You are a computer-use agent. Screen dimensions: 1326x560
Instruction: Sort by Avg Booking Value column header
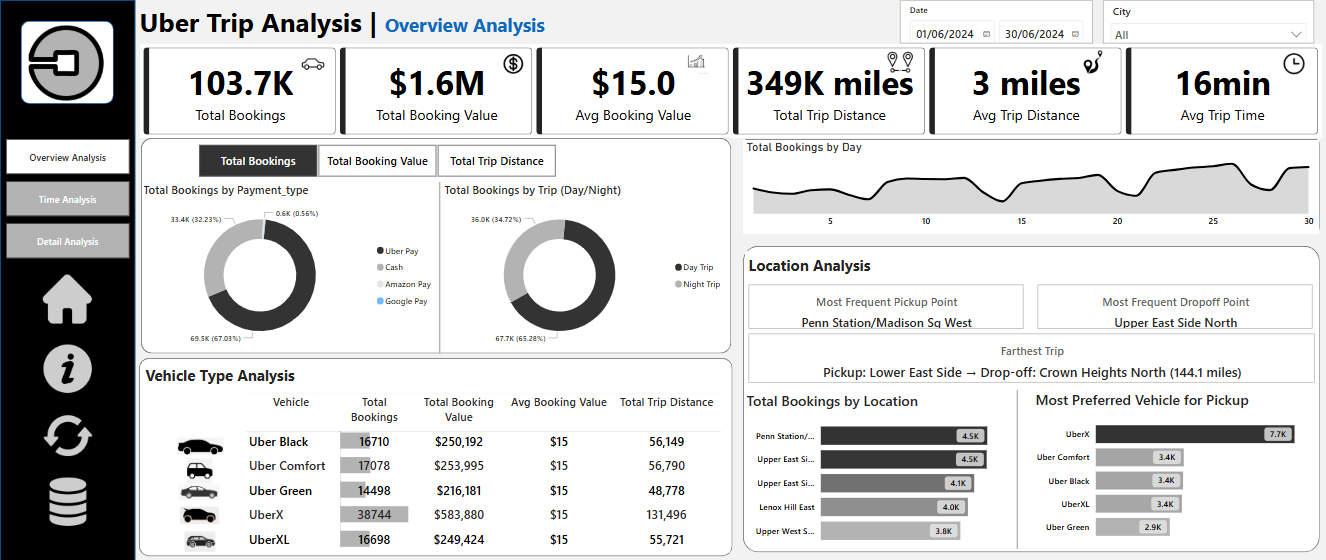558,402
